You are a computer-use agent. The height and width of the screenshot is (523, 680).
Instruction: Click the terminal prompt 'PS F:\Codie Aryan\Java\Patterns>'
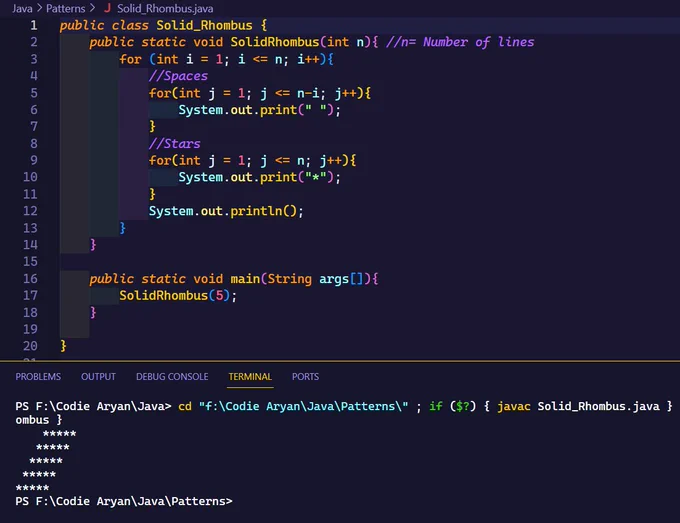[124, 501]
